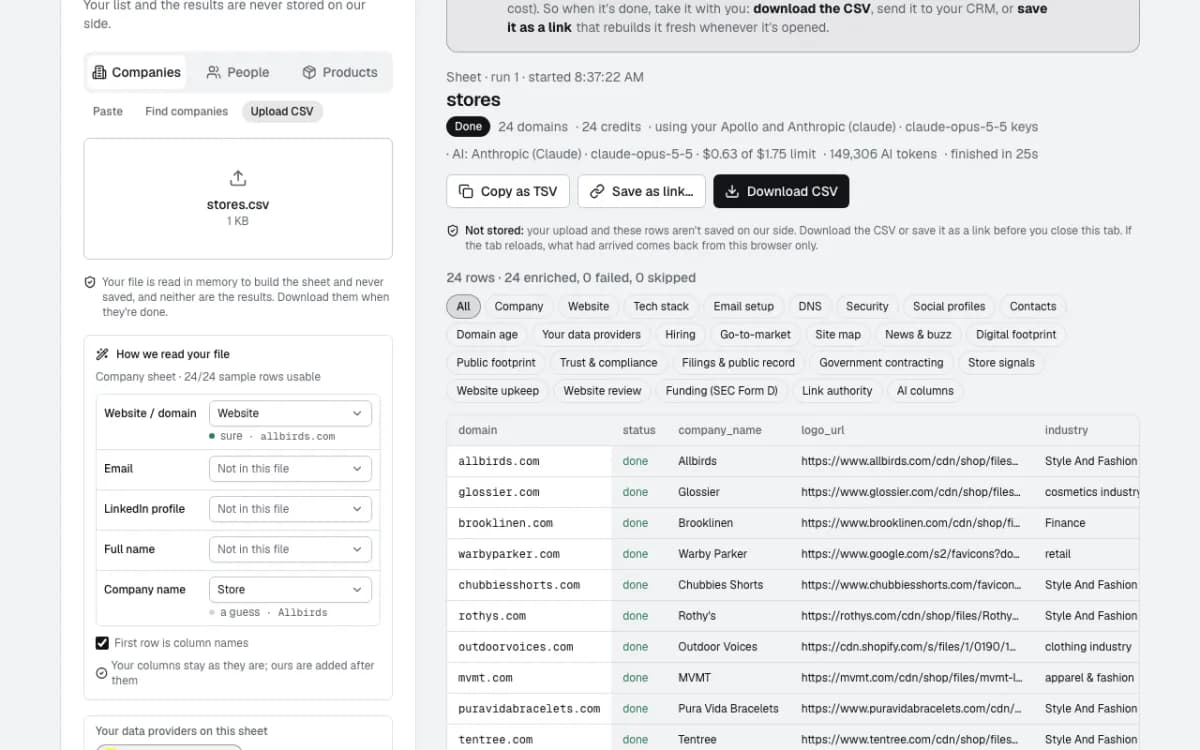Viewport: 1200px width, 750px height.
Task: Click the glossier.com domain cell
Action: tap(529, 492)
